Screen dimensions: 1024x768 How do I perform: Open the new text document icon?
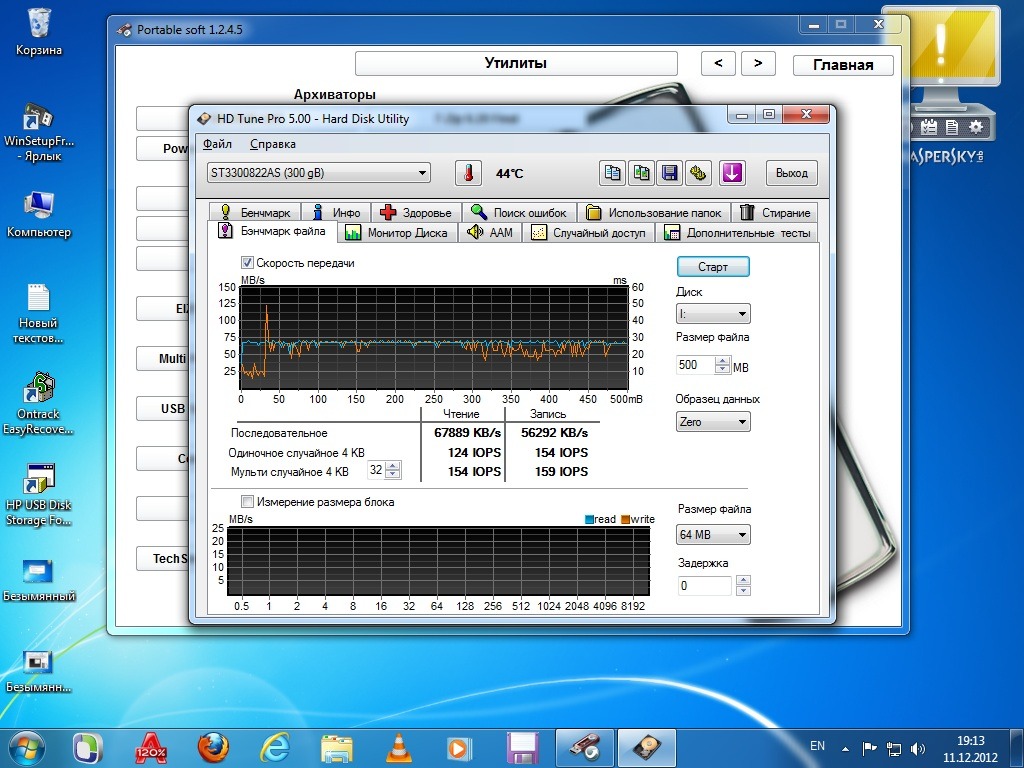tap(39, 313)
